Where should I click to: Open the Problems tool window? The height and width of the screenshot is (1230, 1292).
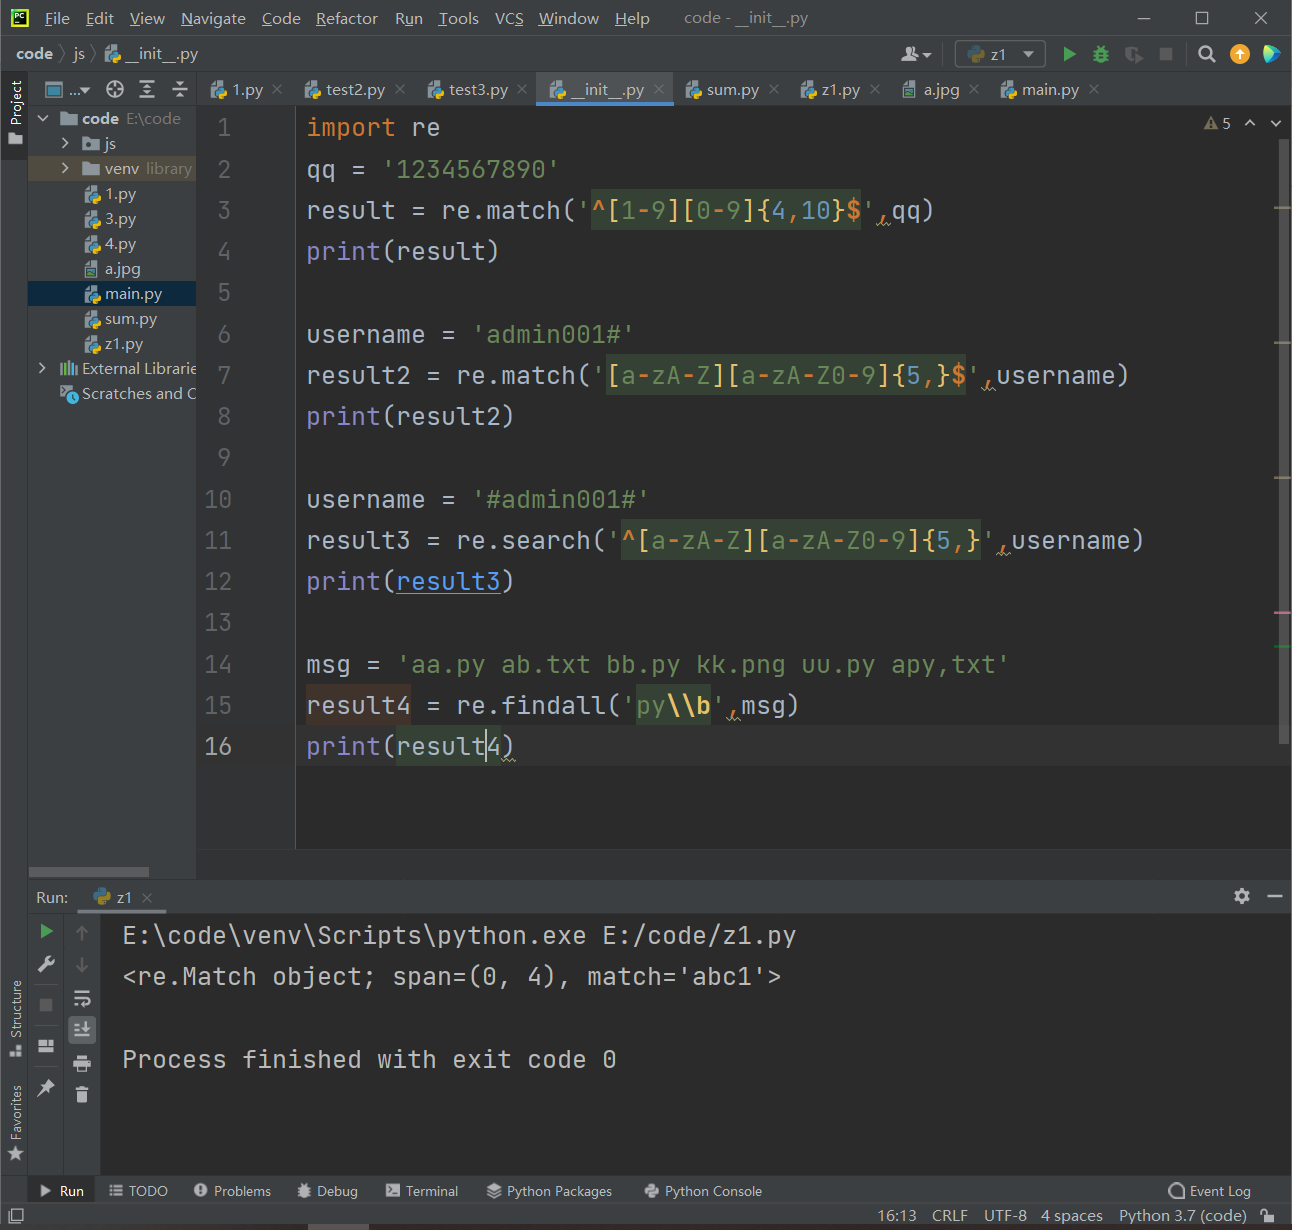(x=232, y=1190)
